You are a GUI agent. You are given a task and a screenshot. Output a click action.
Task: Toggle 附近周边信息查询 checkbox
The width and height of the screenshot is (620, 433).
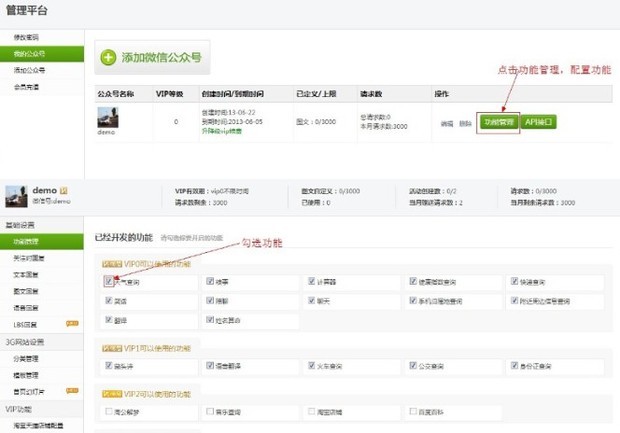[x=514, y=301]
